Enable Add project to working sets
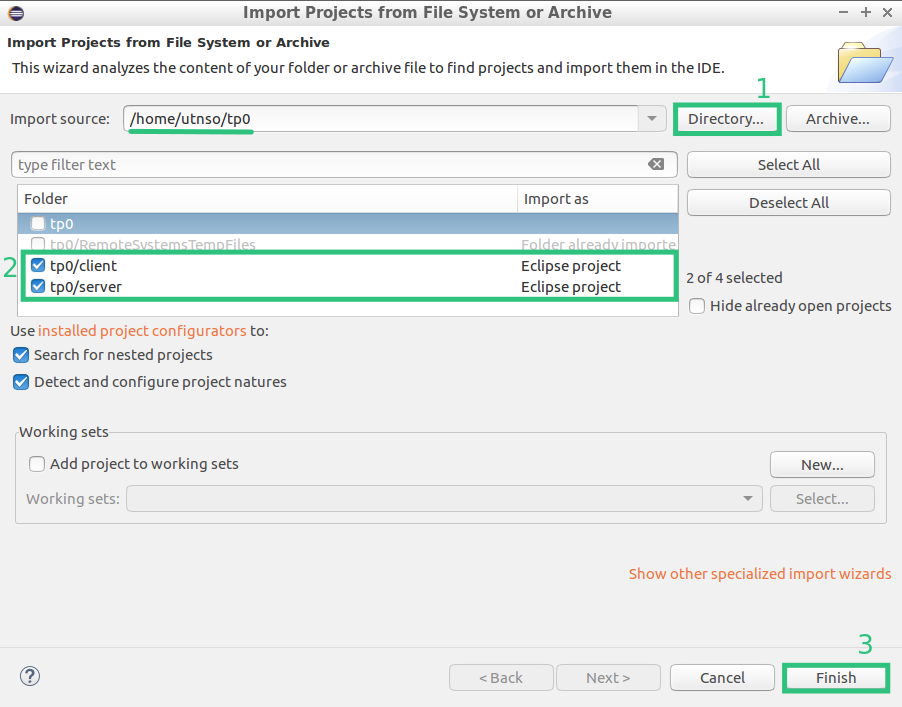The image size is (902, 707). pyautogui.click(x=37, y=463)
